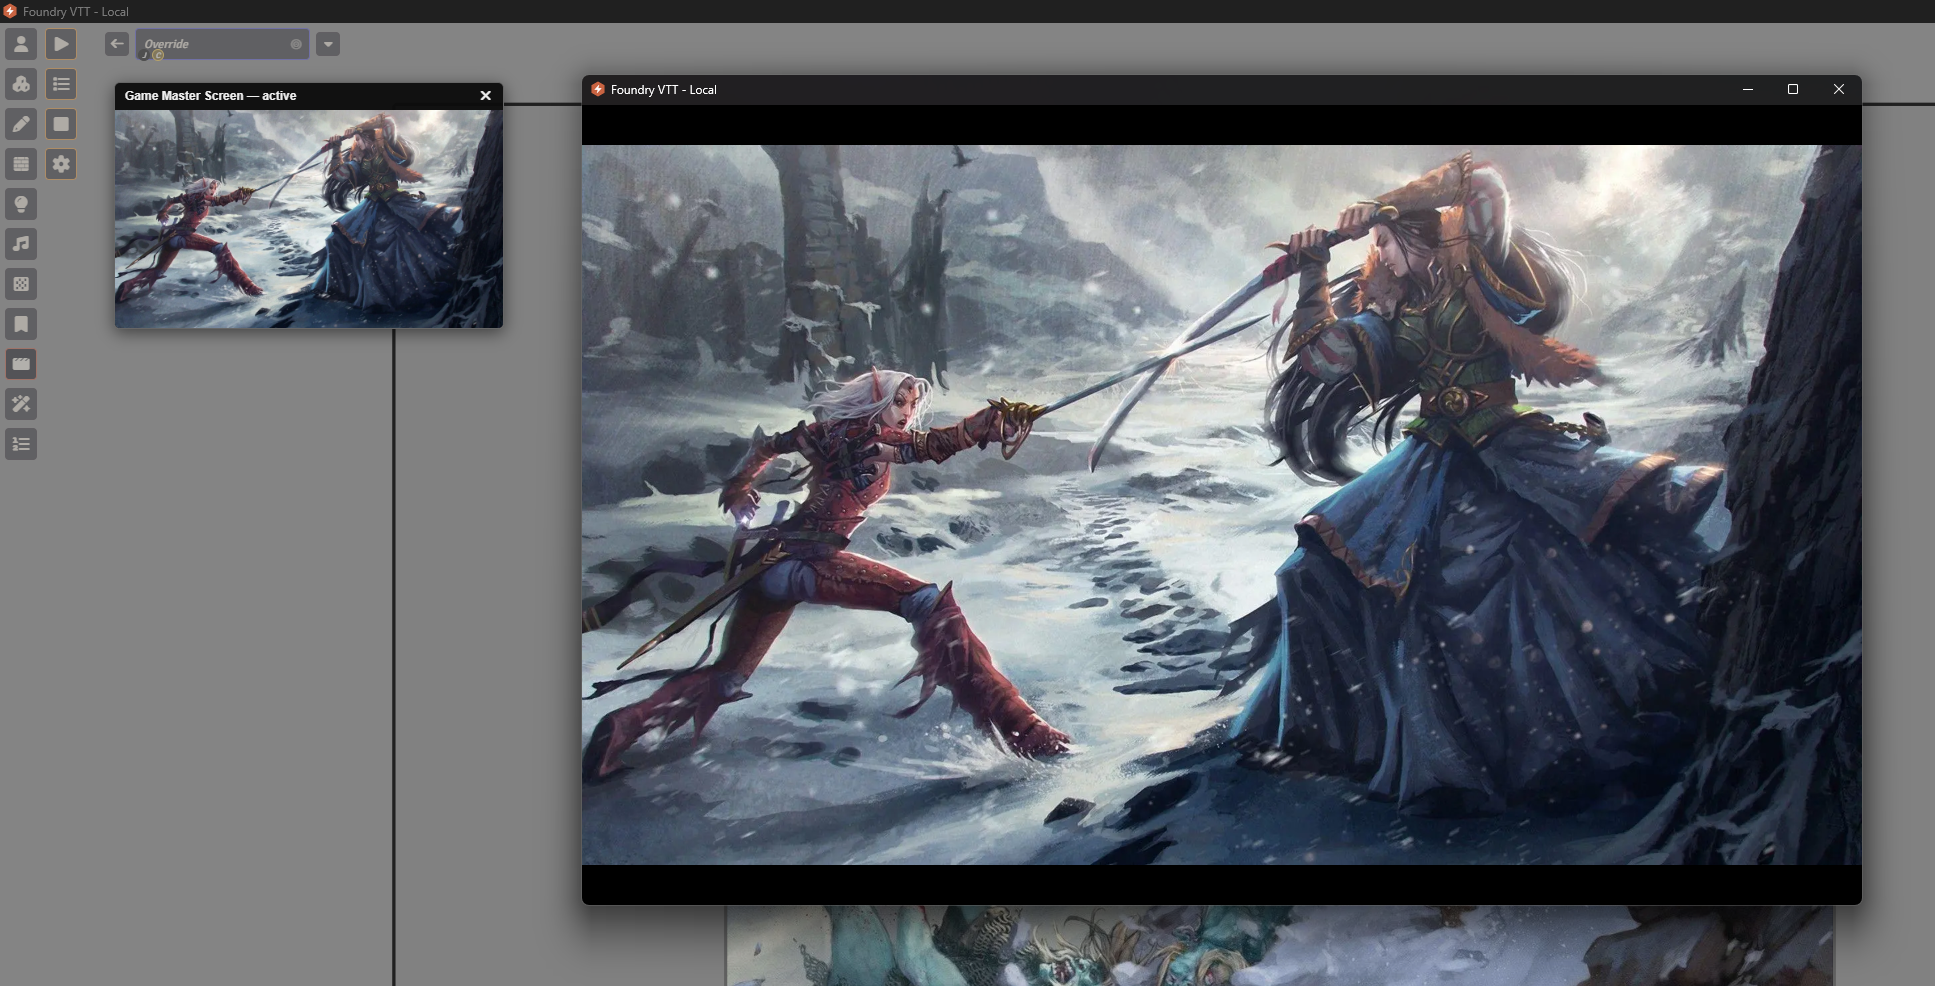Viewport: 1935px width, 986px height.
Task: Select the active clapperboard scene controls
Action: [x=21, y=364]
